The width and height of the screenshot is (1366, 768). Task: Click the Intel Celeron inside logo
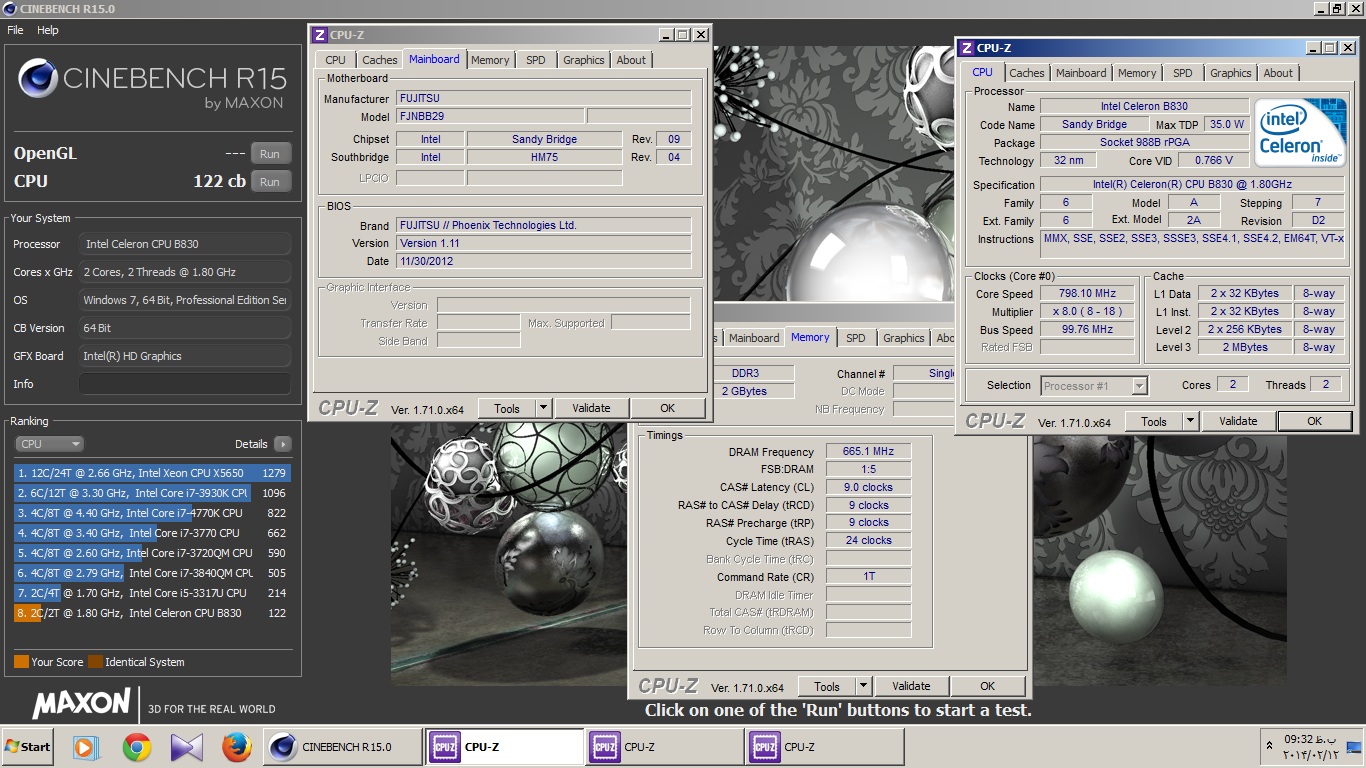(x=1301, y=132)
